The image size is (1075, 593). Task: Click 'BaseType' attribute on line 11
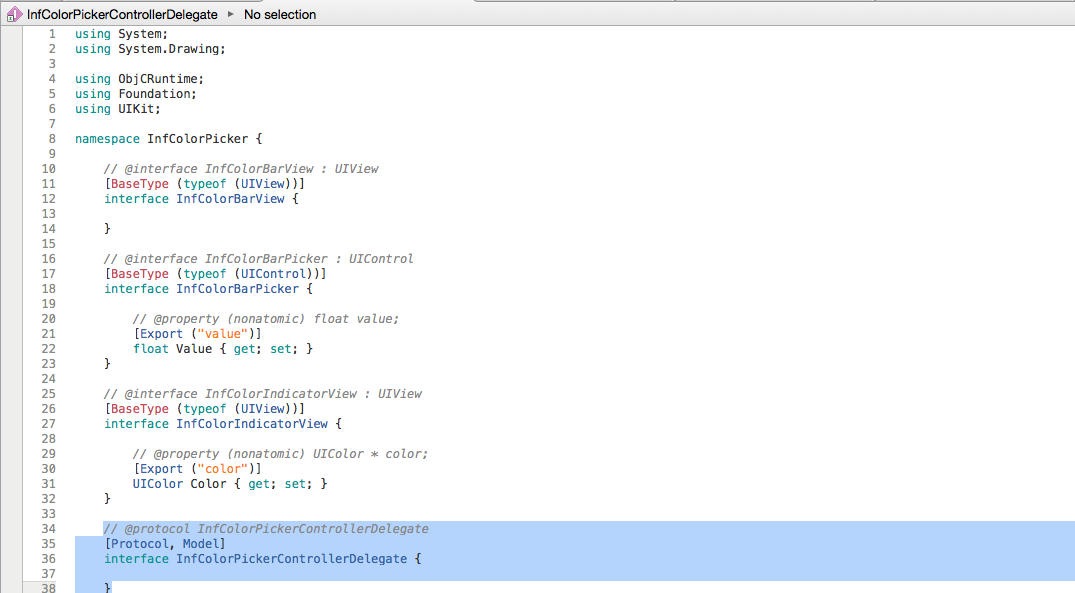[140, 184]
